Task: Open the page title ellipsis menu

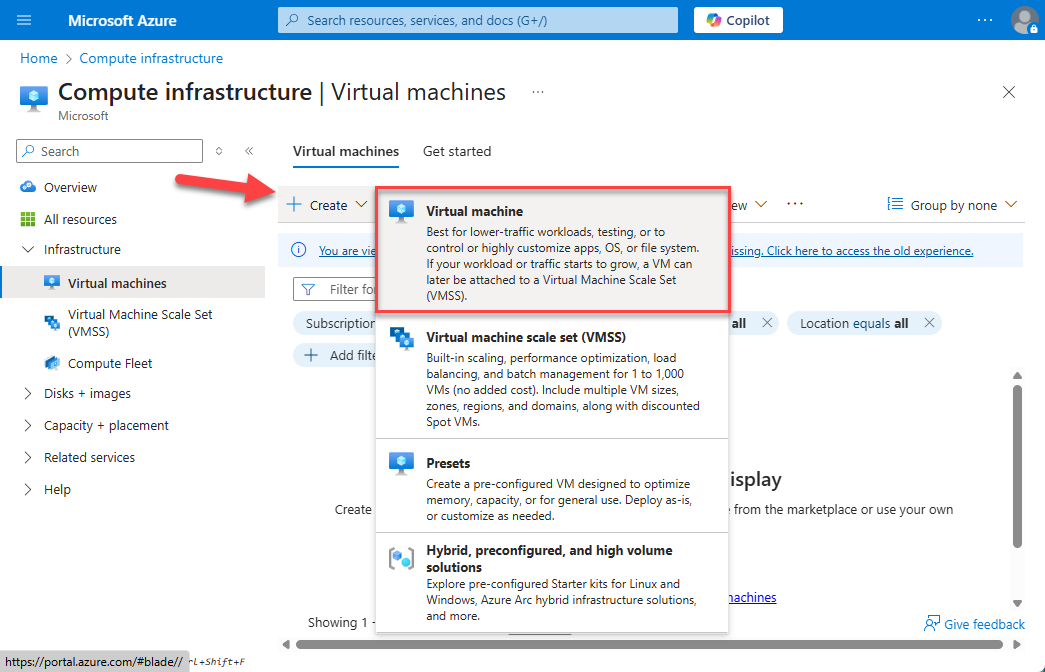Action: tap(538, 92)
